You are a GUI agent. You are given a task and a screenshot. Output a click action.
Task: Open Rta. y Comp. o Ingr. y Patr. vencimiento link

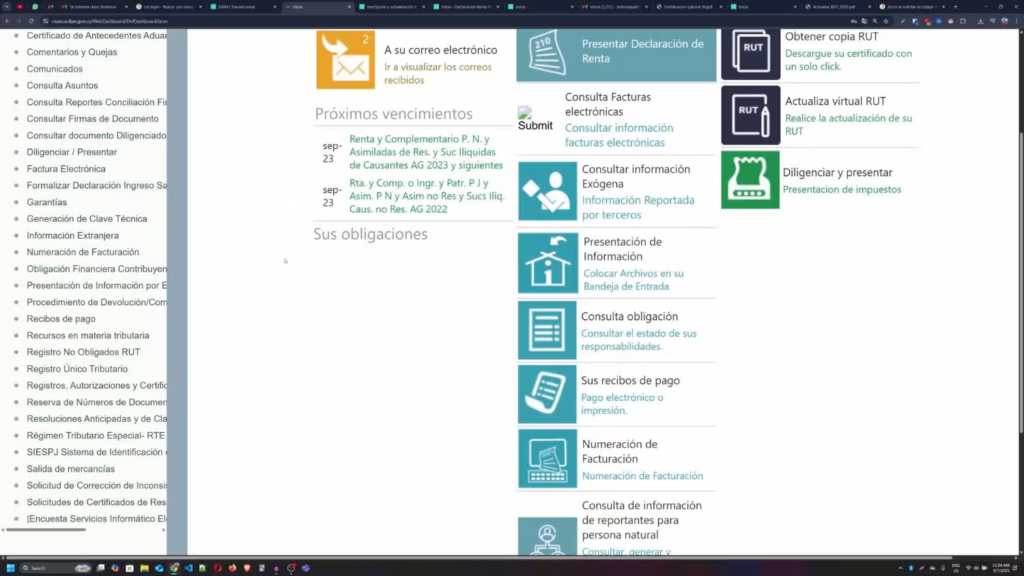click(426, 196)
